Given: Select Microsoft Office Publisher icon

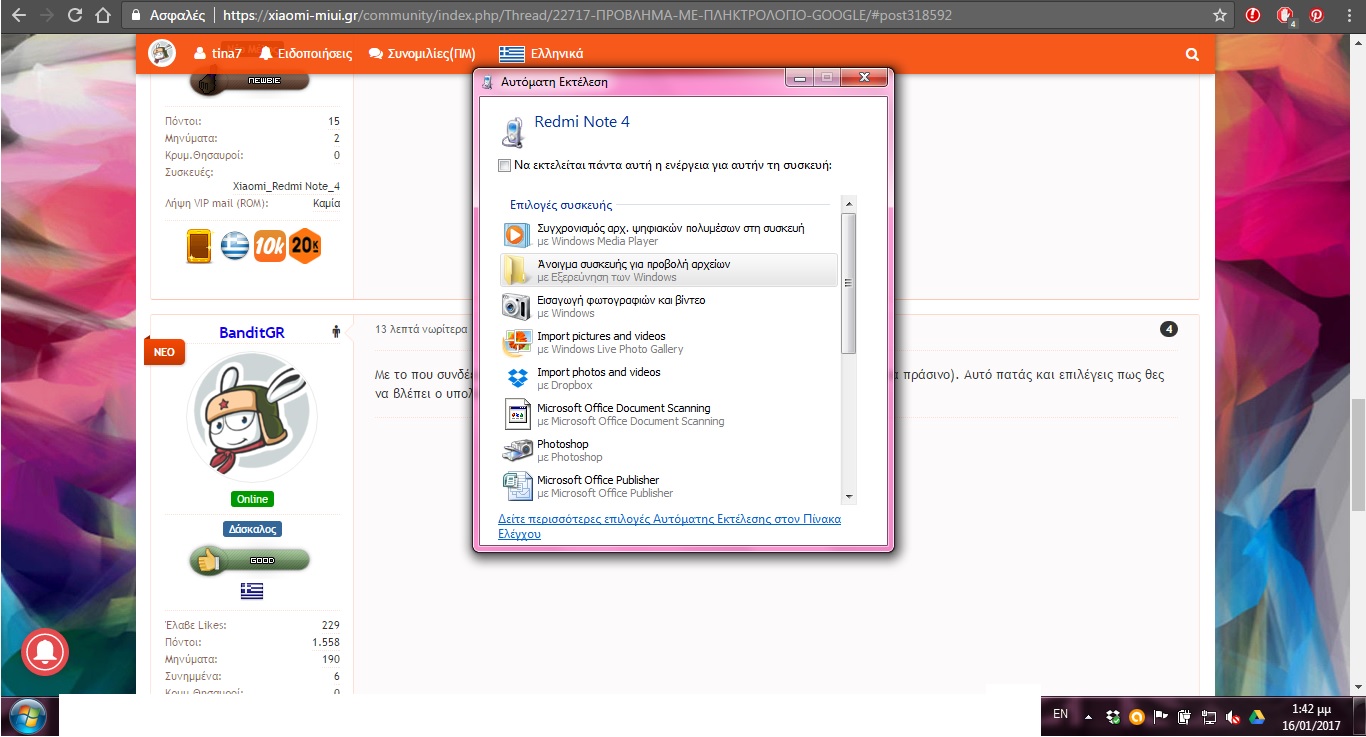Looking at the screenshot, I should [x=516, y=487].
